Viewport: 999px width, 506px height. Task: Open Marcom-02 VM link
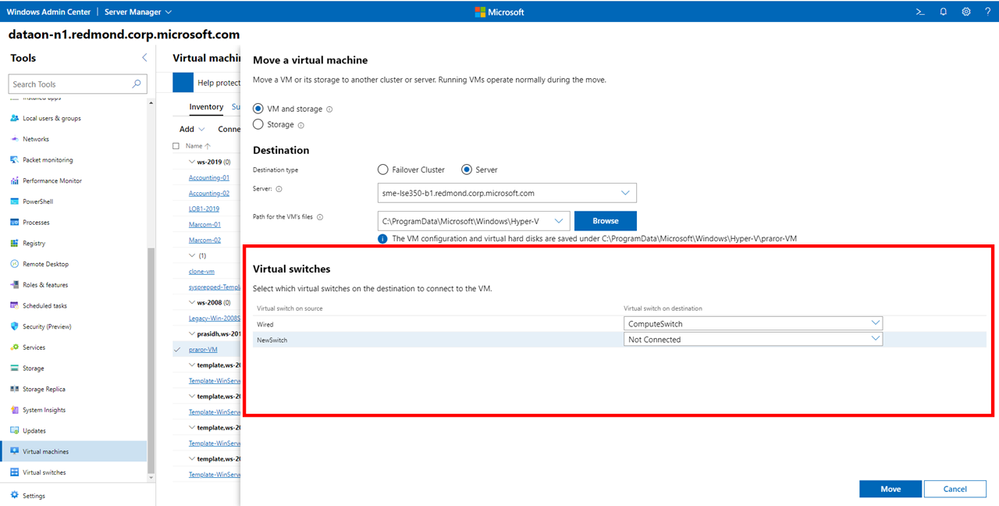205,240
